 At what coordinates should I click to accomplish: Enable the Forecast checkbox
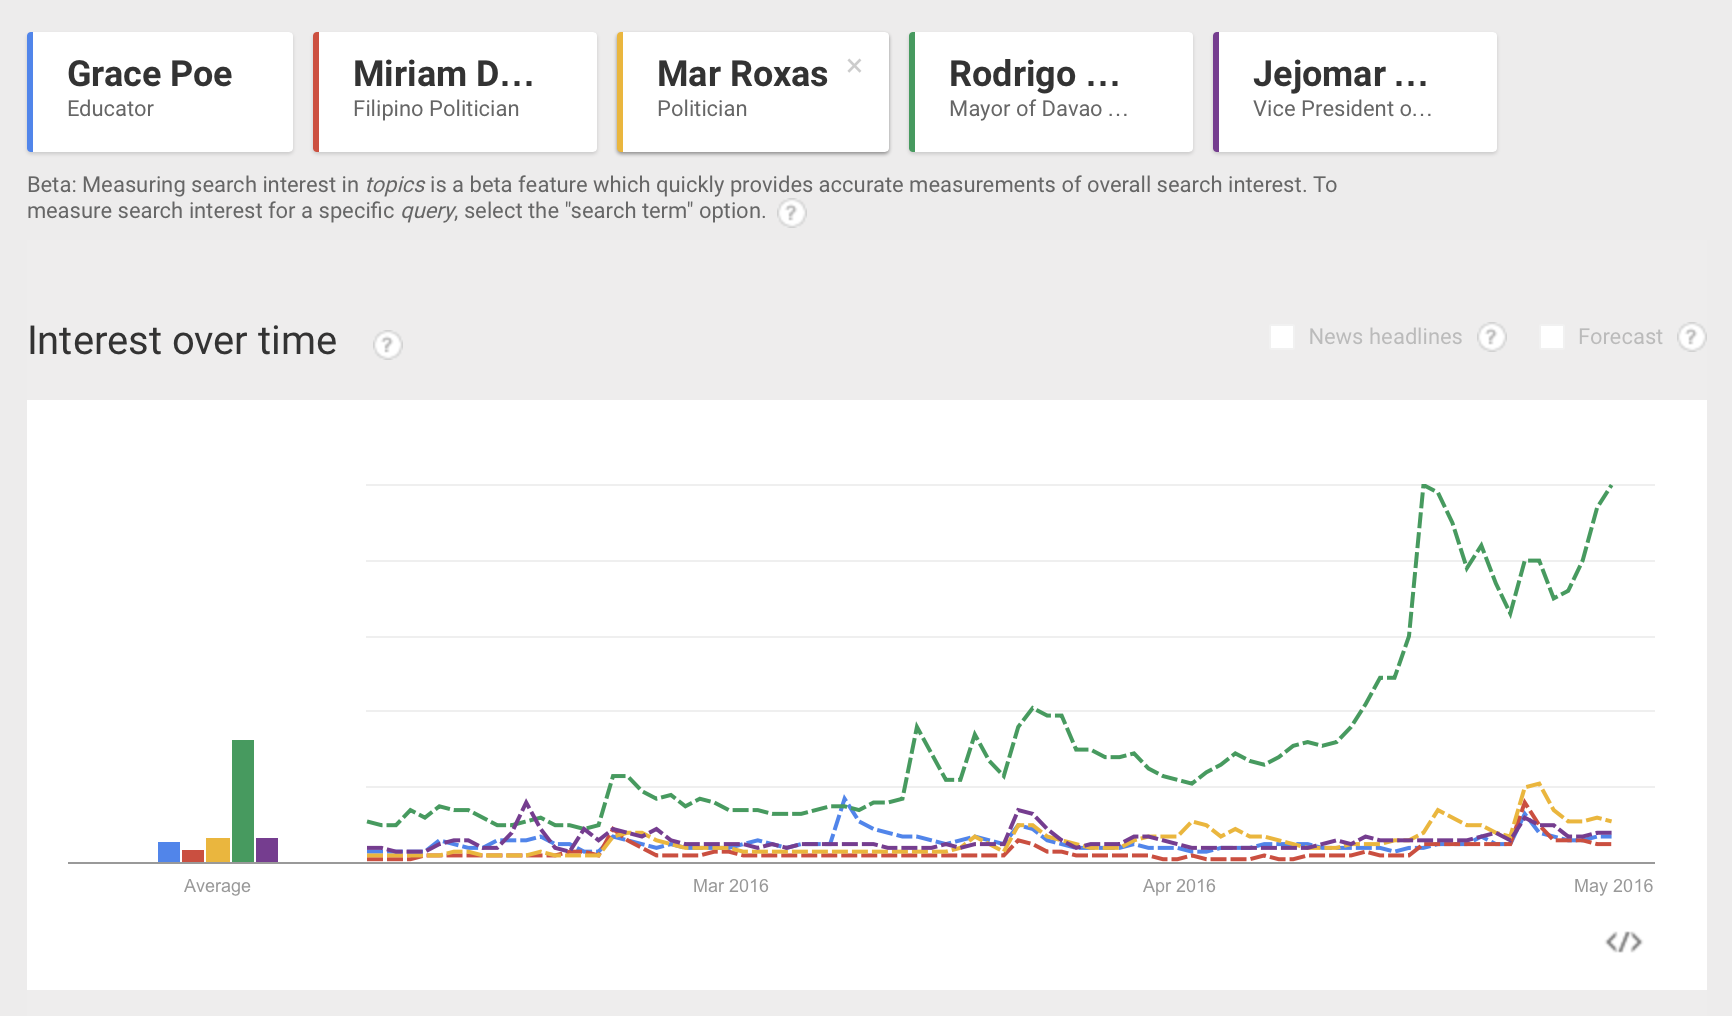pyautogui.click(x=1553, y=337)
